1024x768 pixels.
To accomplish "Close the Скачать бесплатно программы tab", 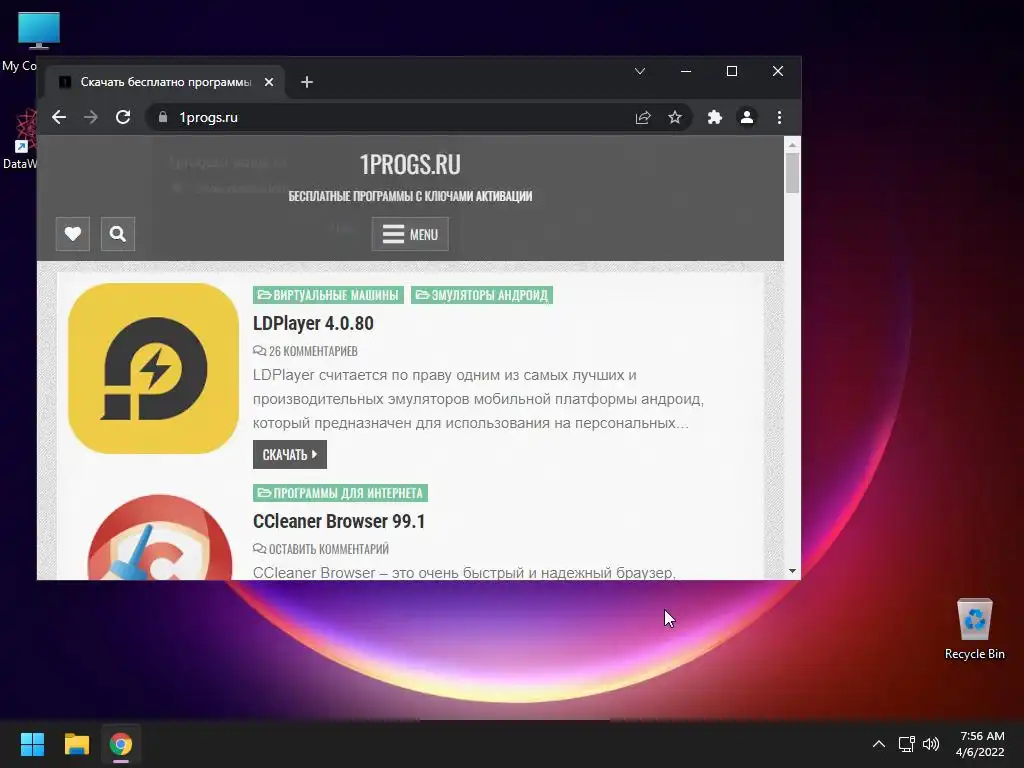I will click(268, 82).
